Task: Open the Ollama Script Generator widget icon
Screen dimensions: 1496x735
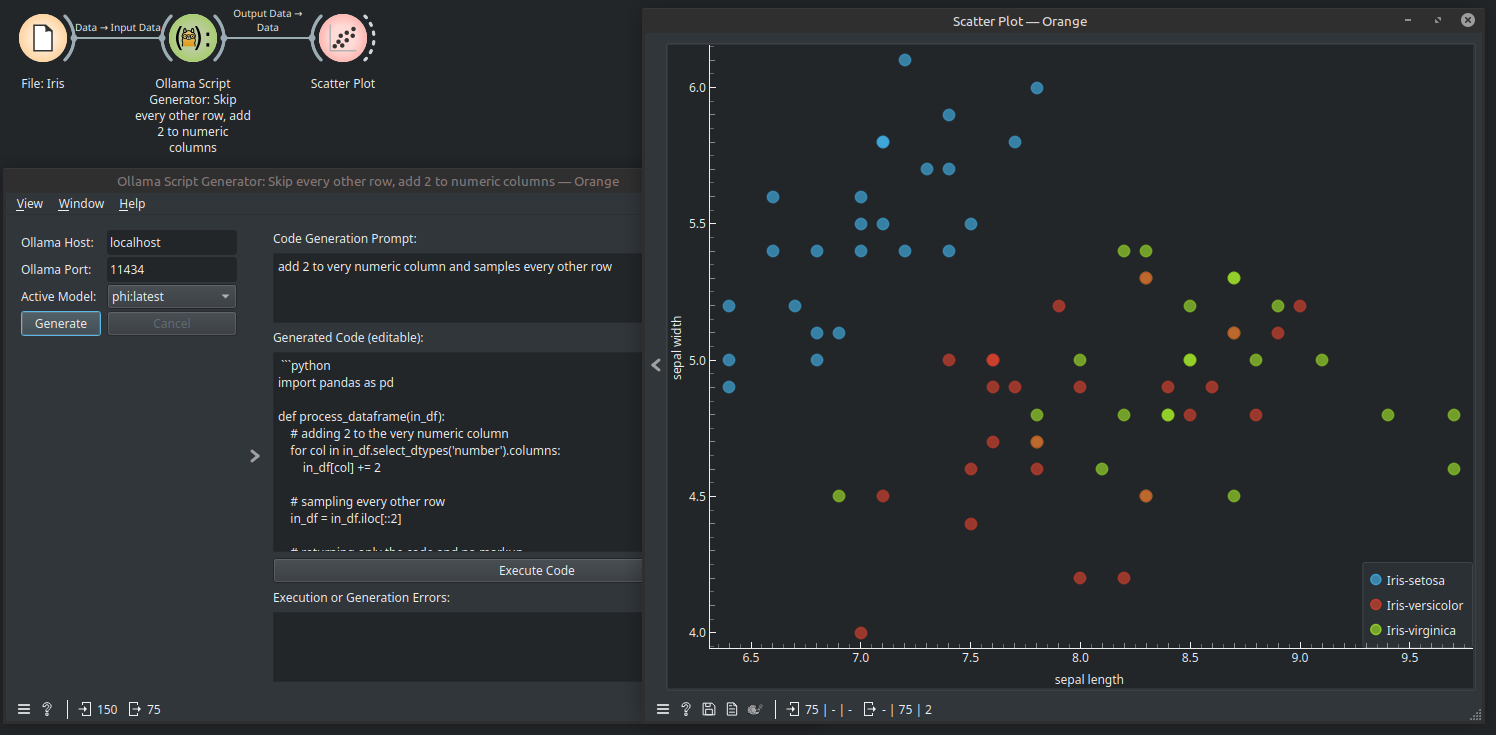Action: coord(192,37)
